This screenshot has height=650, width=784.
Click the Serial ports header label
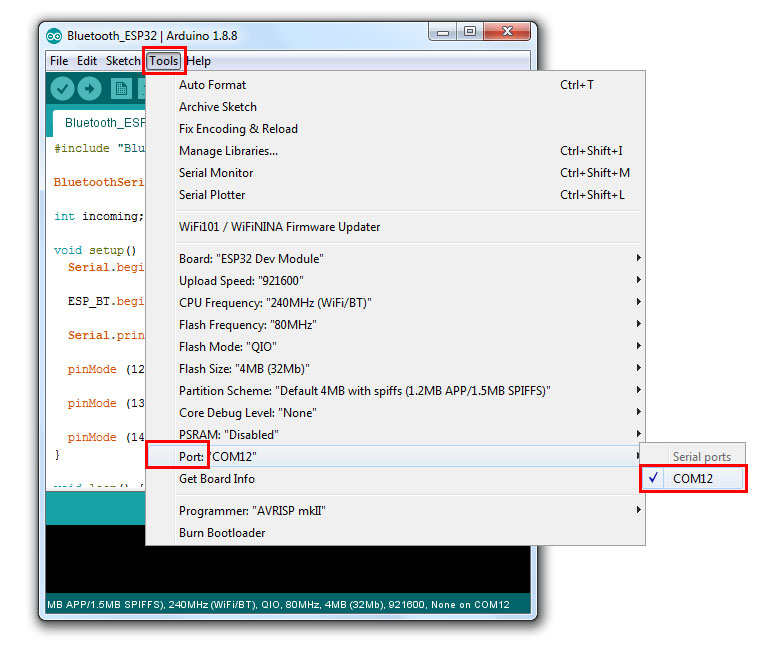pos(701,456)
